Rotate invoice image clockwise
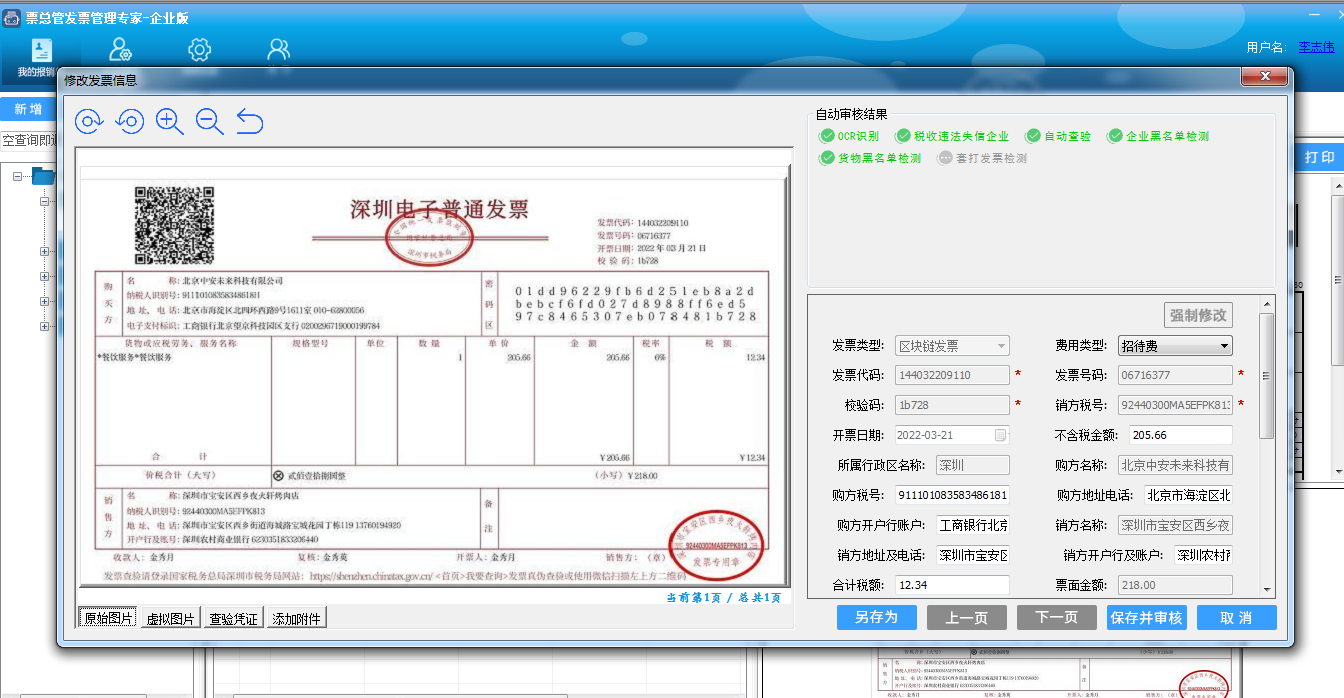 coord(90,121)
